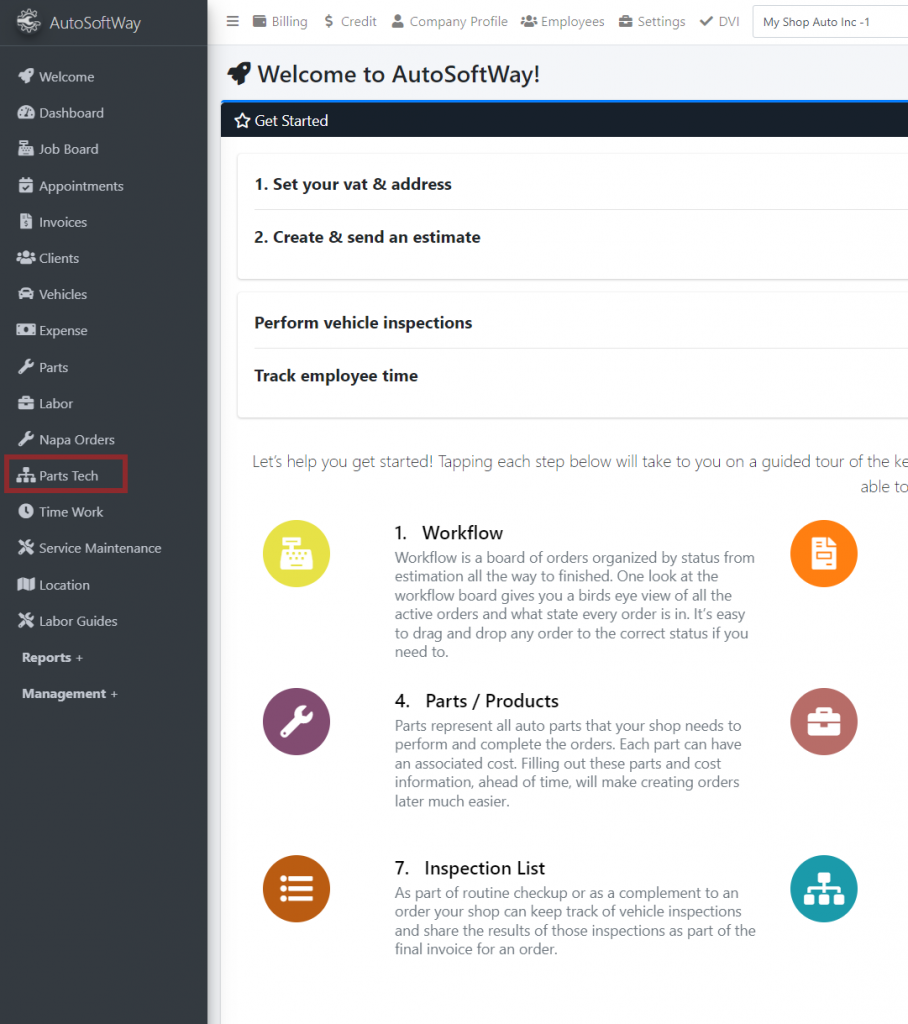The width and height of the screenshot is (908, 1024).
Task: Click the Labor briefcase icon in sidebar
Action: tap(26, 403)
